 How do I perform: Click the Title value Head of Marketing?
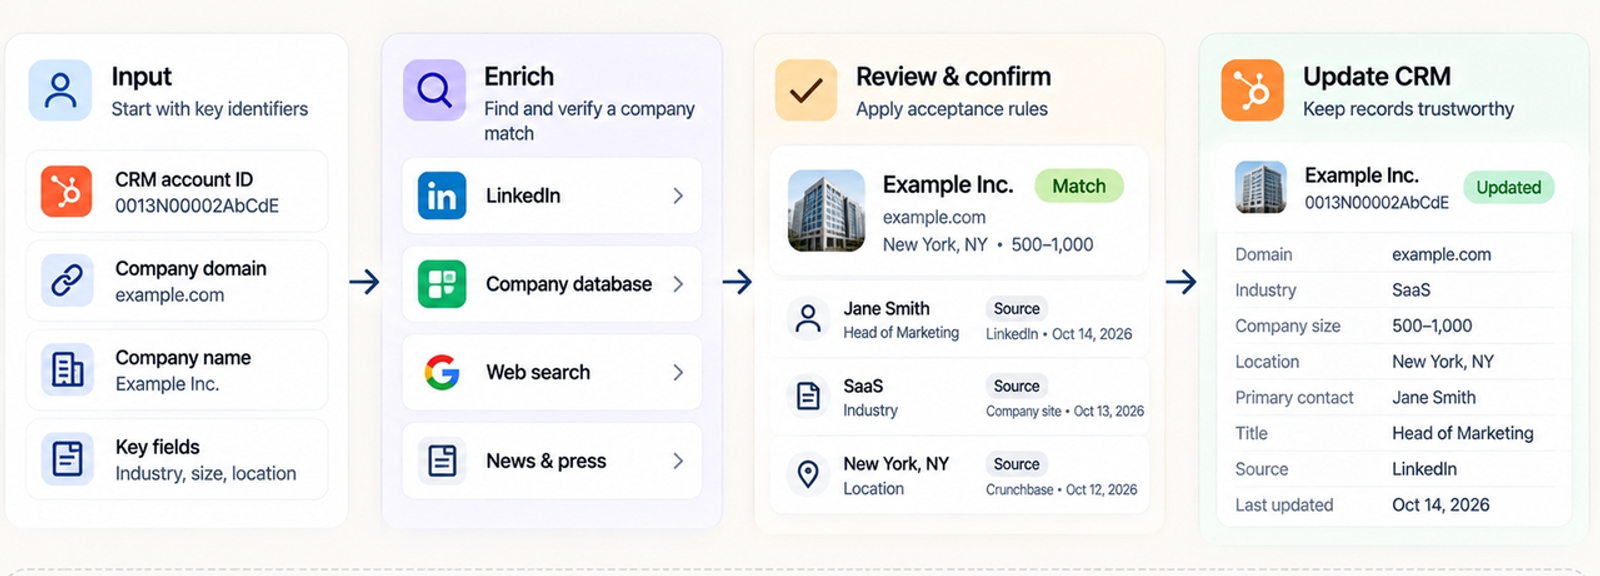[x=1463, y=433]
